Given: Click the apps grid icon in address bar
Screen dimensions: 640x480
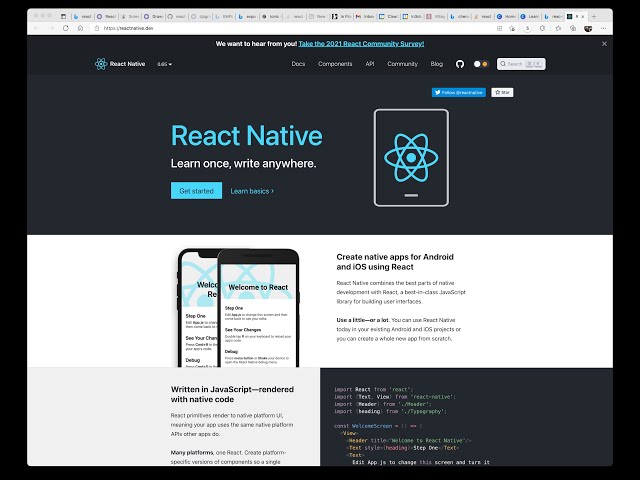Looking at the screenshot, I should 499,28.
